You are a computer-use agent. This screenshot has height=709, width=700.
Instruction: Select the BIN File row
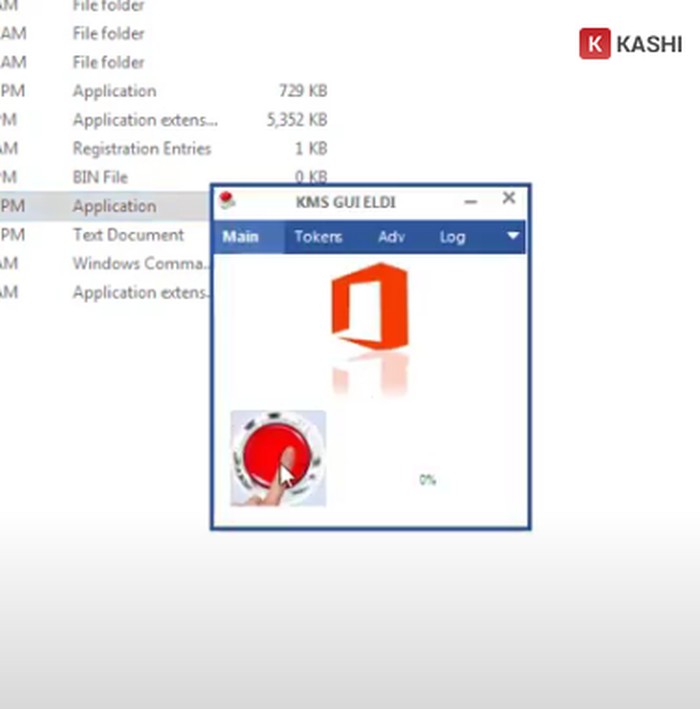tap(164, 177)
